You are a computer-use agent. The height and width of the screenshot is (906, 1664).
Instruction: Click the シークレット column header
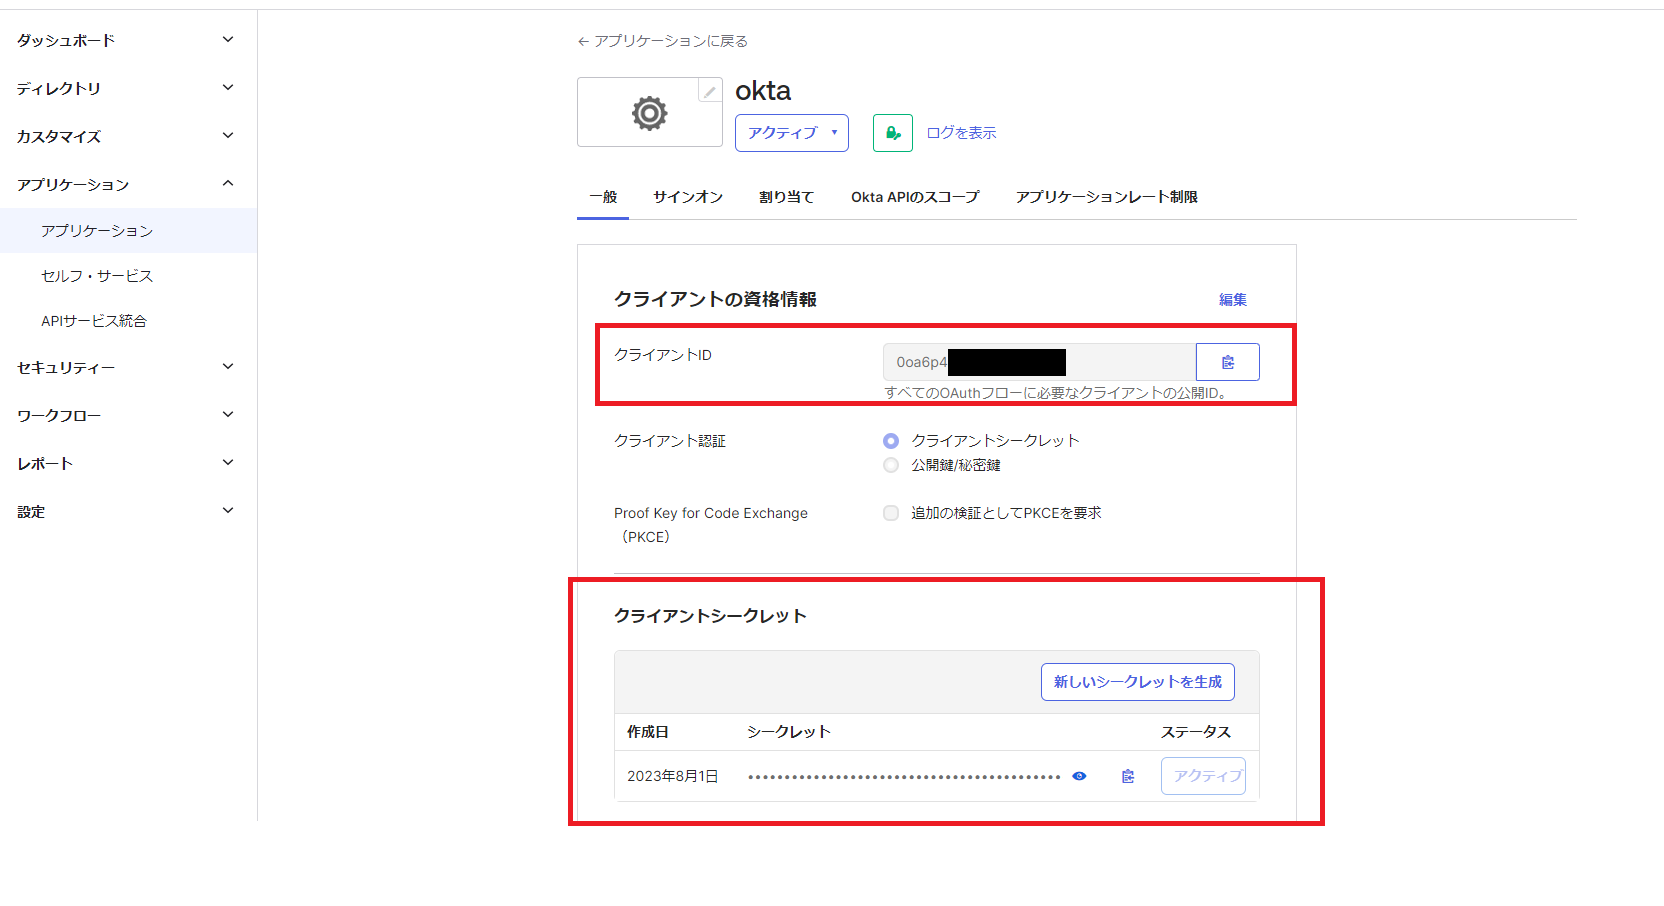(x=789, y=732)
